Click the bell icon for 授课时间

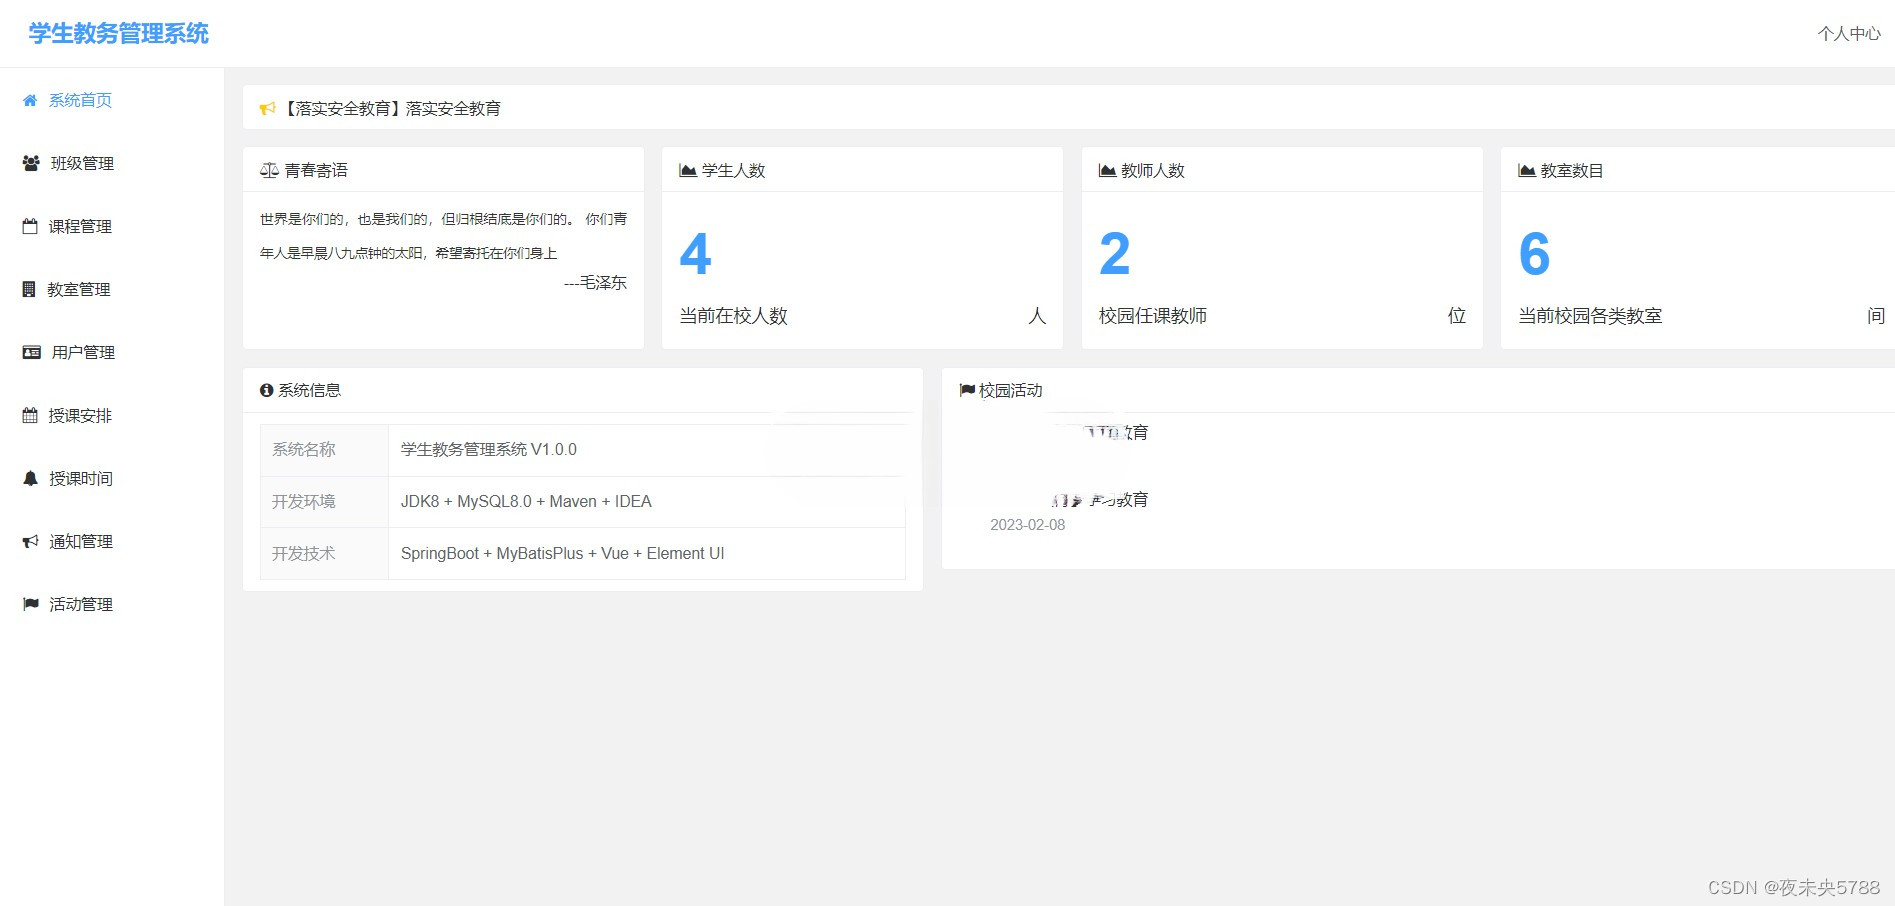(x=29, y=478)
